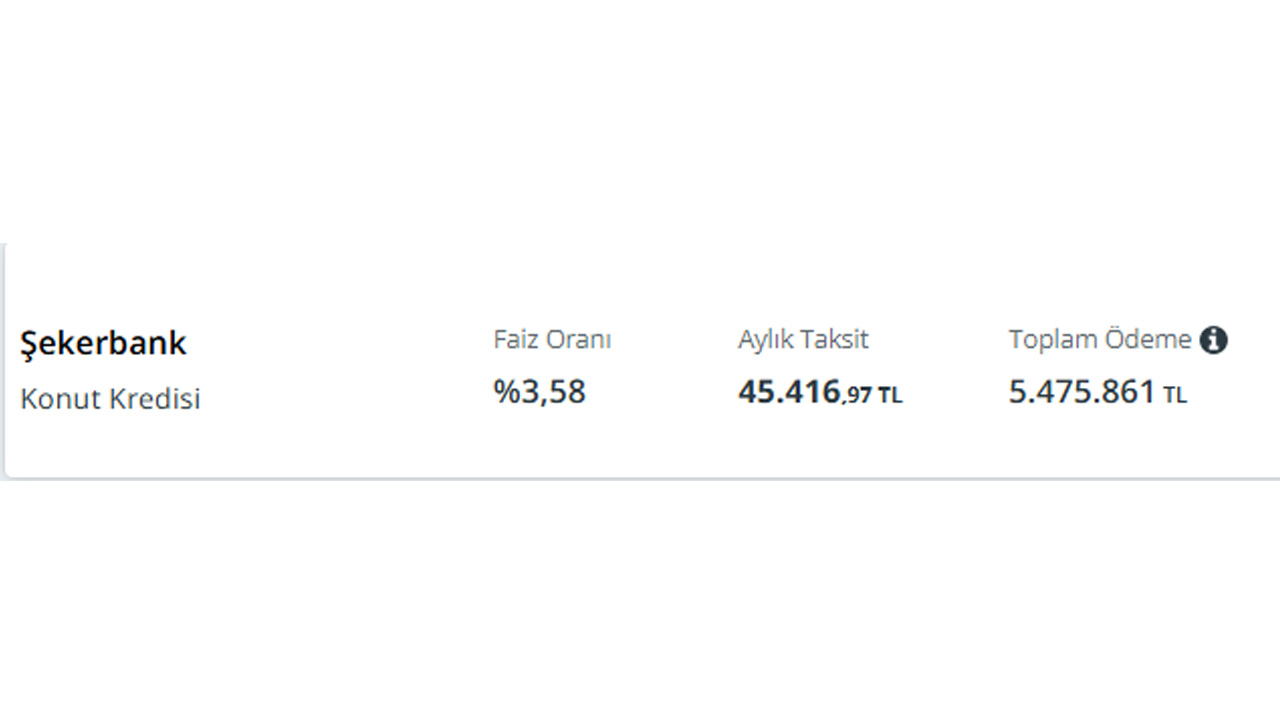Select the 5.475.861 total payment amount
Image resolution: width=1280 pixels, height=720 pixels.
(x=1082, y=392)
